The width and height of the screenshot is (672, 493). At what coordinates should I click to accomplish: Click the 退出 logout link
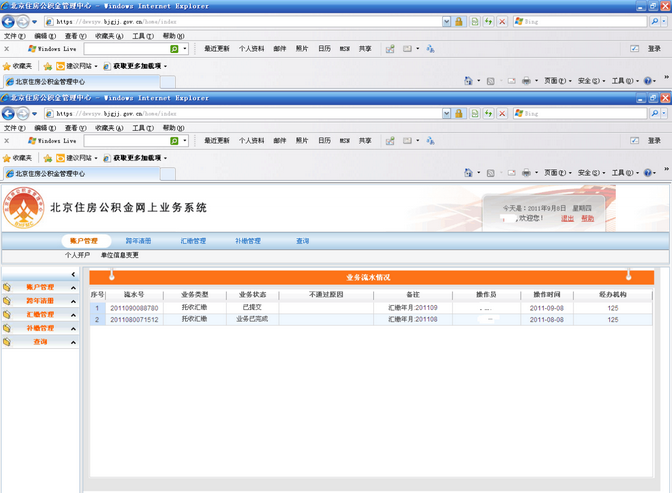(x=567, y=218)
